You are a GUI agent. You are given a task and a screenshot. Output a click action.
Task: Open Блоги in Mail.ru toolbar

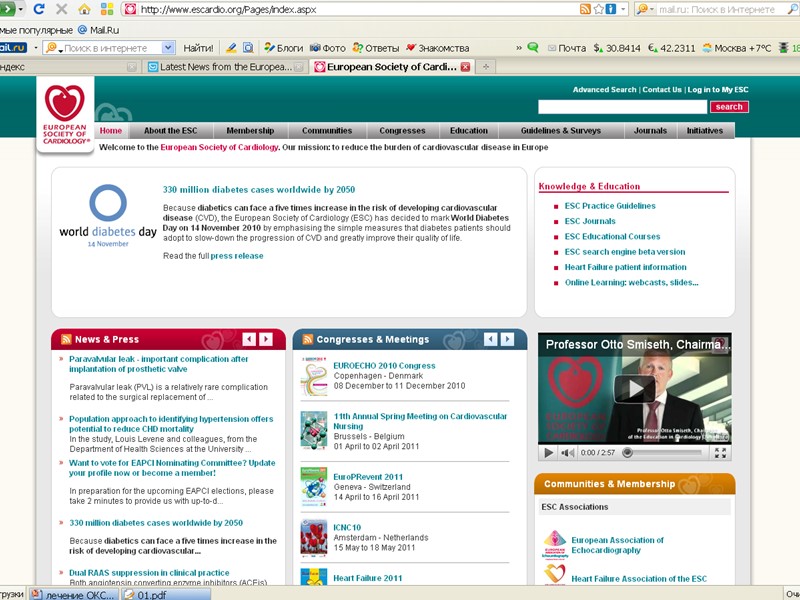(x=284, y=48)
